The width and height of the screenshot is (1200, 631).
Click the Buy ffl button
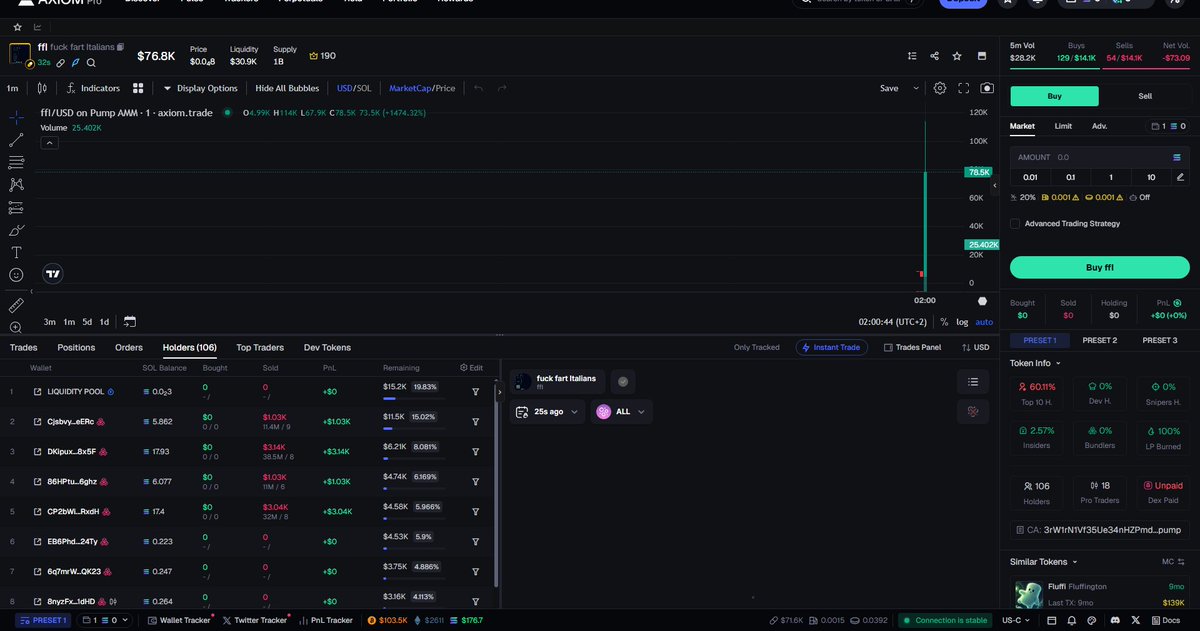pos(1100,267)
